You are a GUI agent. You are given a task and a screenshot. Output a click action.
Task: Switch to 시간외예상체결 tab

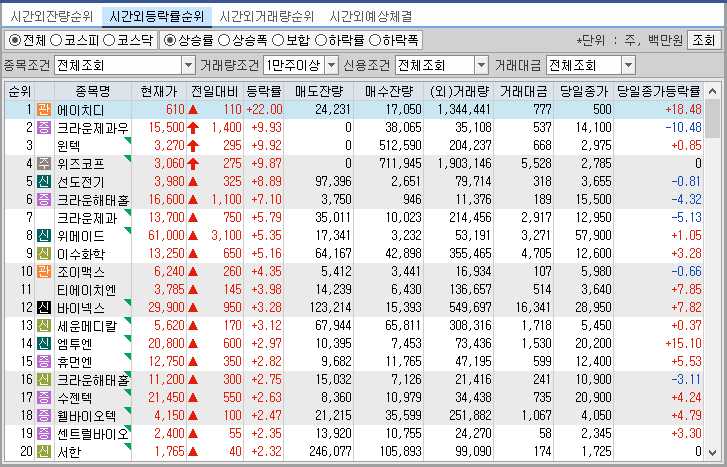(x=370, y=17)
